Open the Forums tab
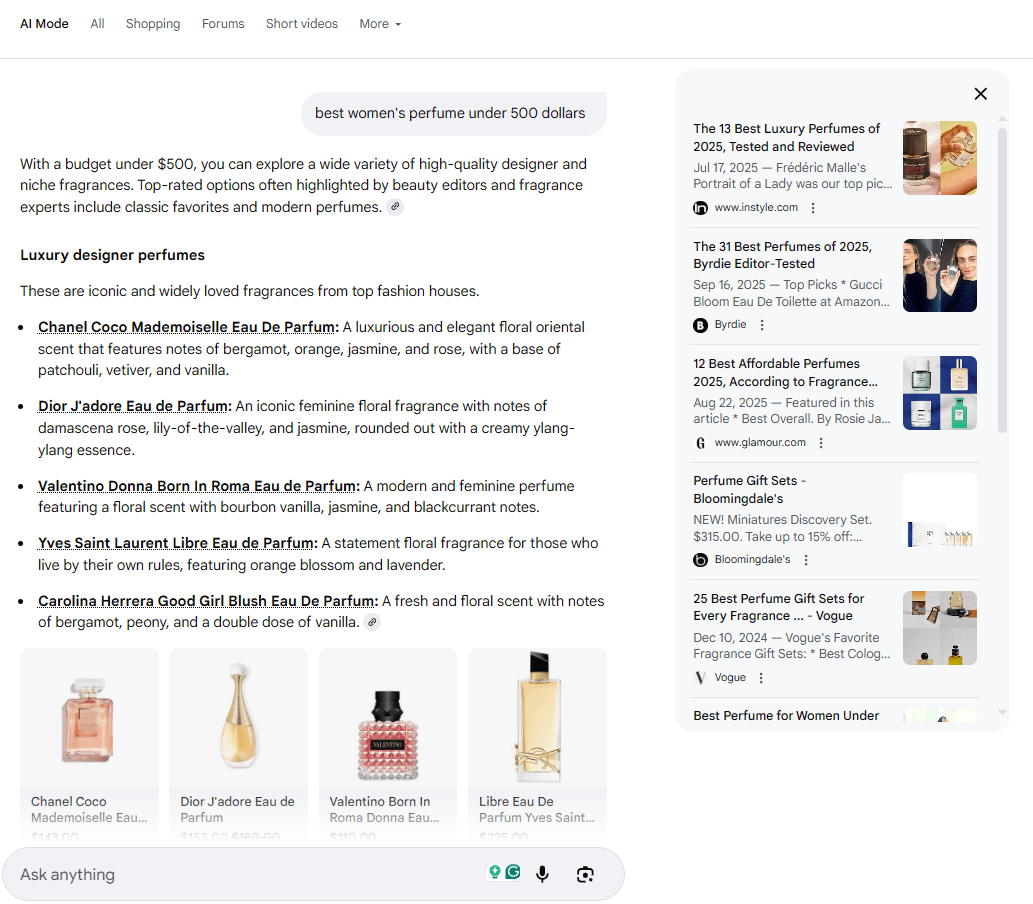Image resolution: width=1033 pixels, height=904 pixels. 223,24
